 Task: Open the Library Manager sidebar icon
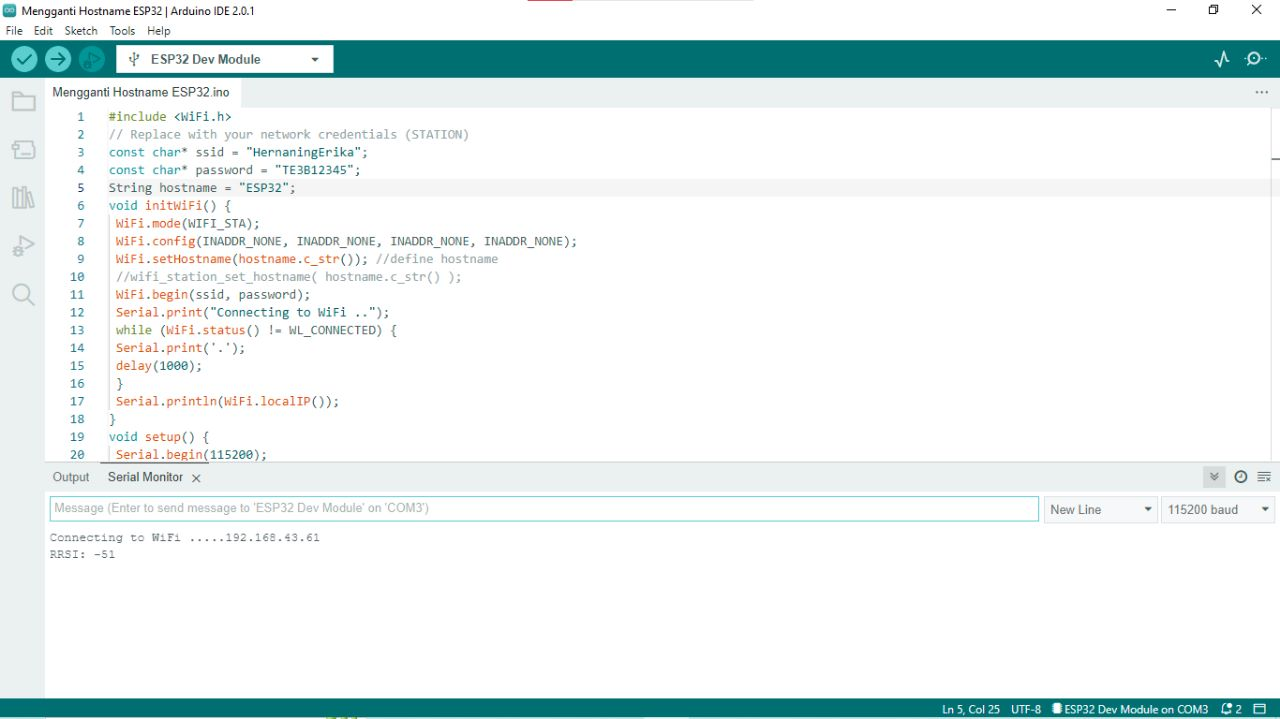(x=23, y=197)
